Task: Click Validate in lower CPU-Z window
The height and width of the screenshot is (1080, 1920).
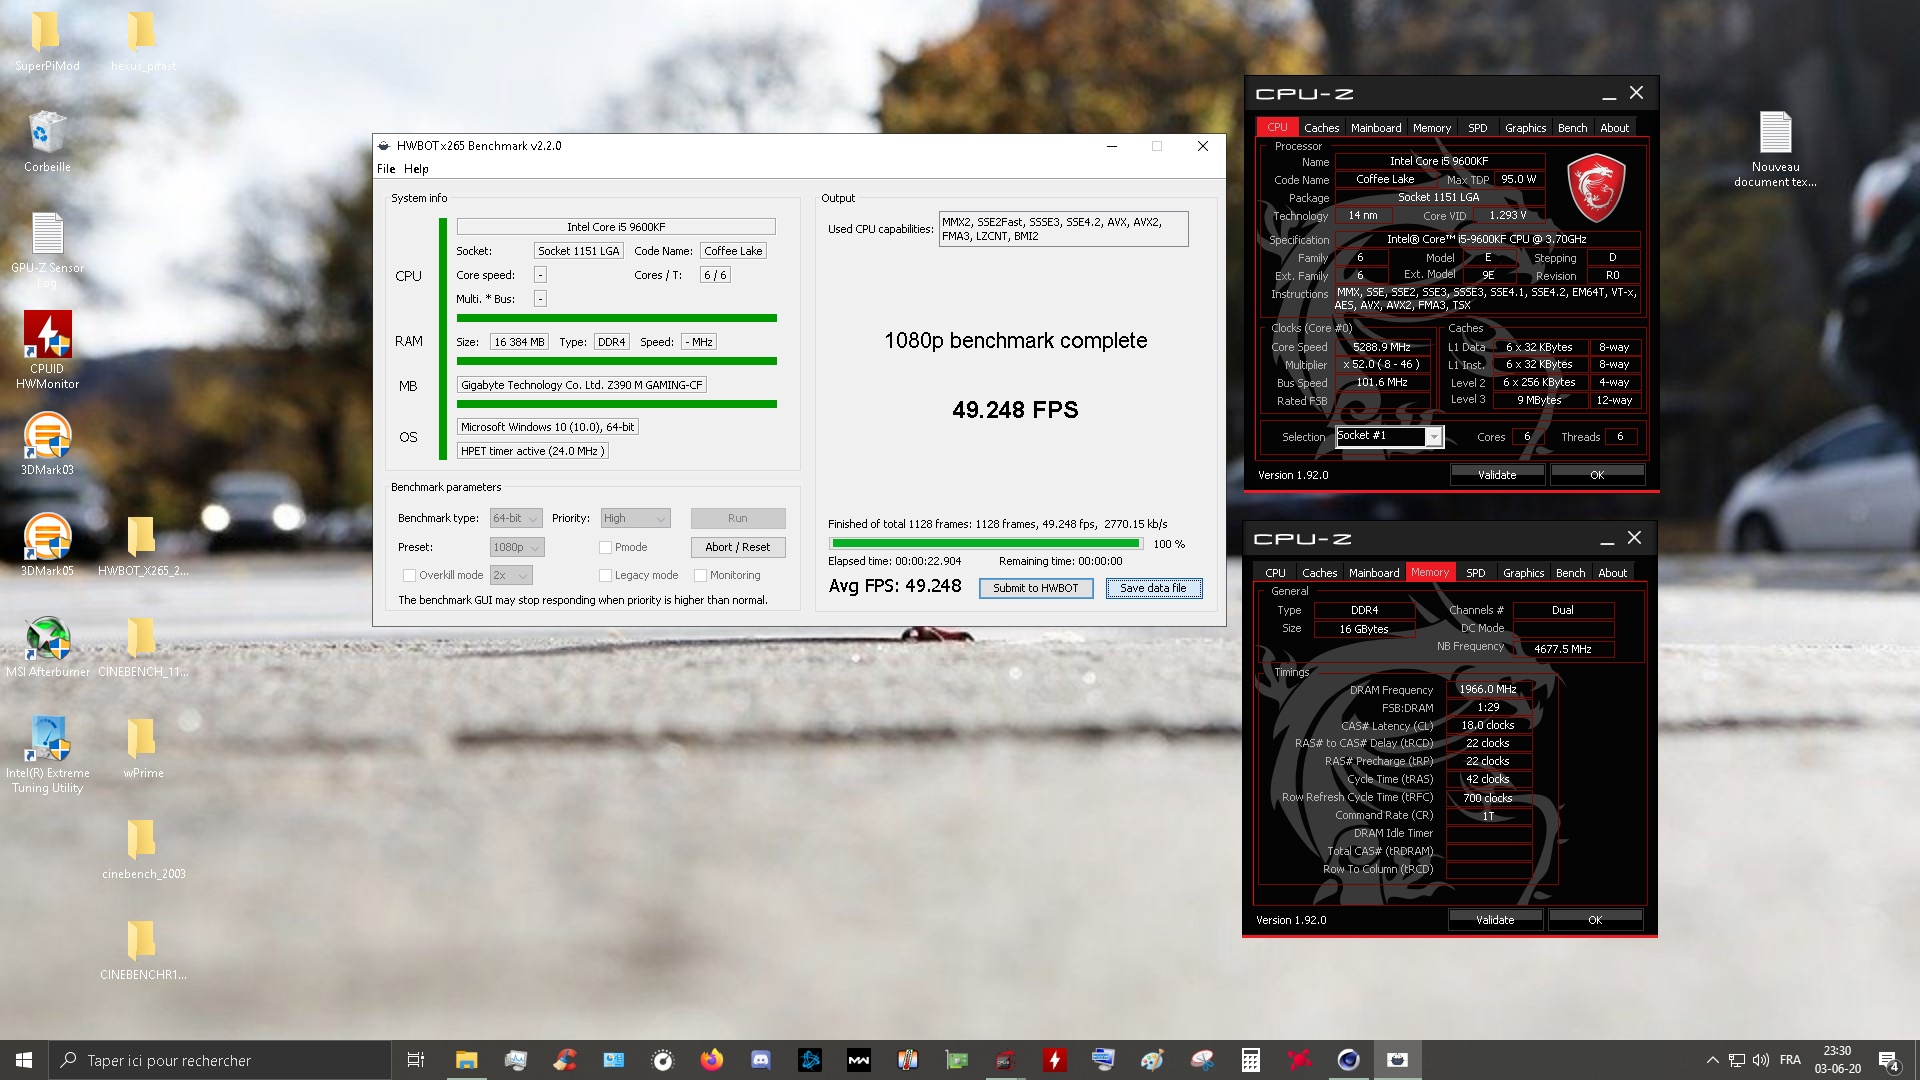Action: [x=1495, y=920]
